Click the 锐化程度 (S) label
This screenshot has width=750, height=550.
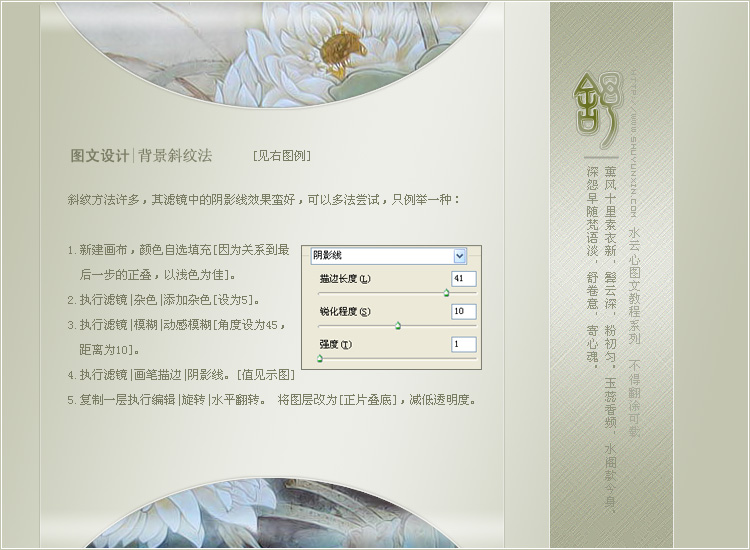344,312
